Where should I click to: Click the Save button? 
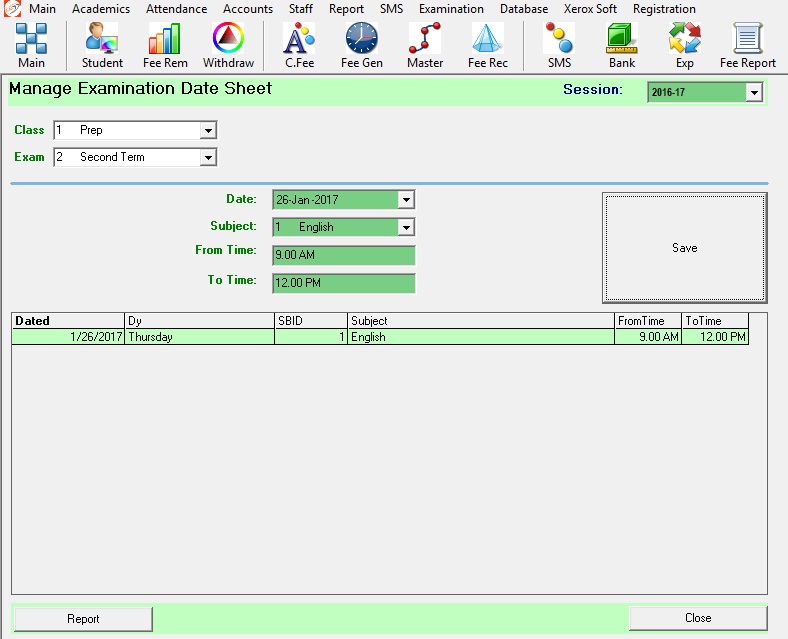tap(684, 248)
